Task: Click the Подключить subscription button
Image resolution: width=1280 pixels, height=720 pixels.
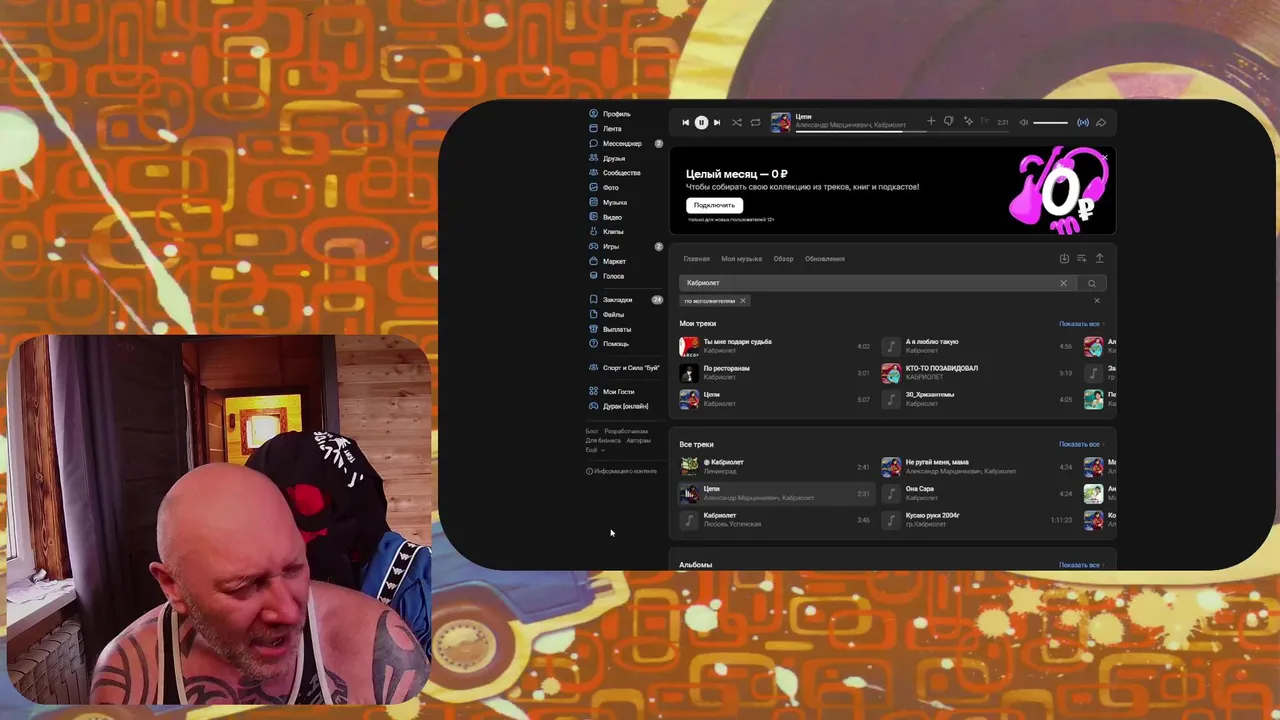Action: (714, 205)
